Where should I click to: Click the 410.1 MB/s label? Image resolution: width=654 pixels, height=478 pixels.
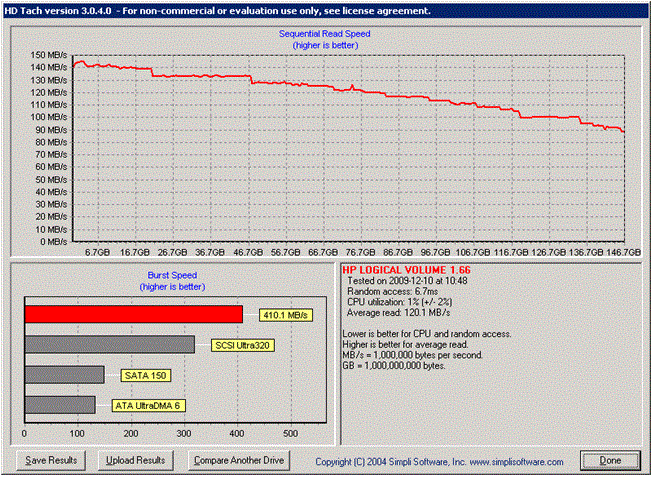[x=286, y=315]
